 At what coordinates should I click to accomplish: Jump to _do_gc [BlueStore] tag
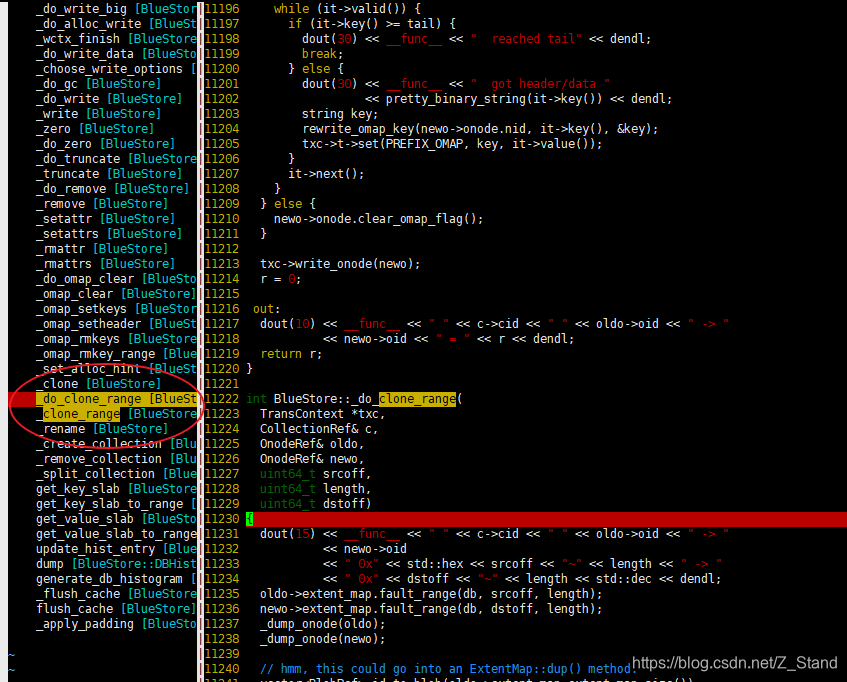click(x=98, y=84)
